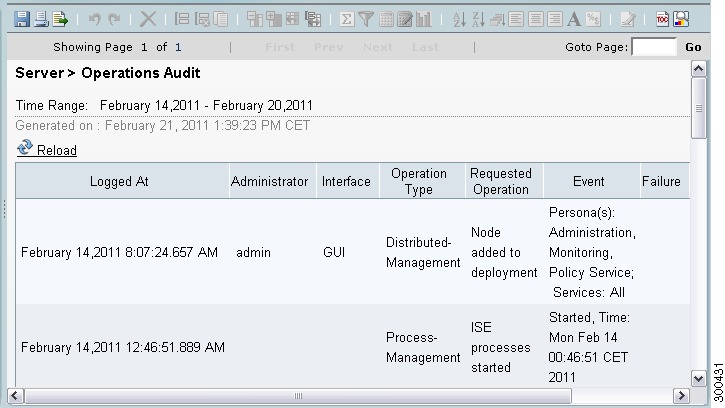Open the Filter funnel icon

click(366, 19)
